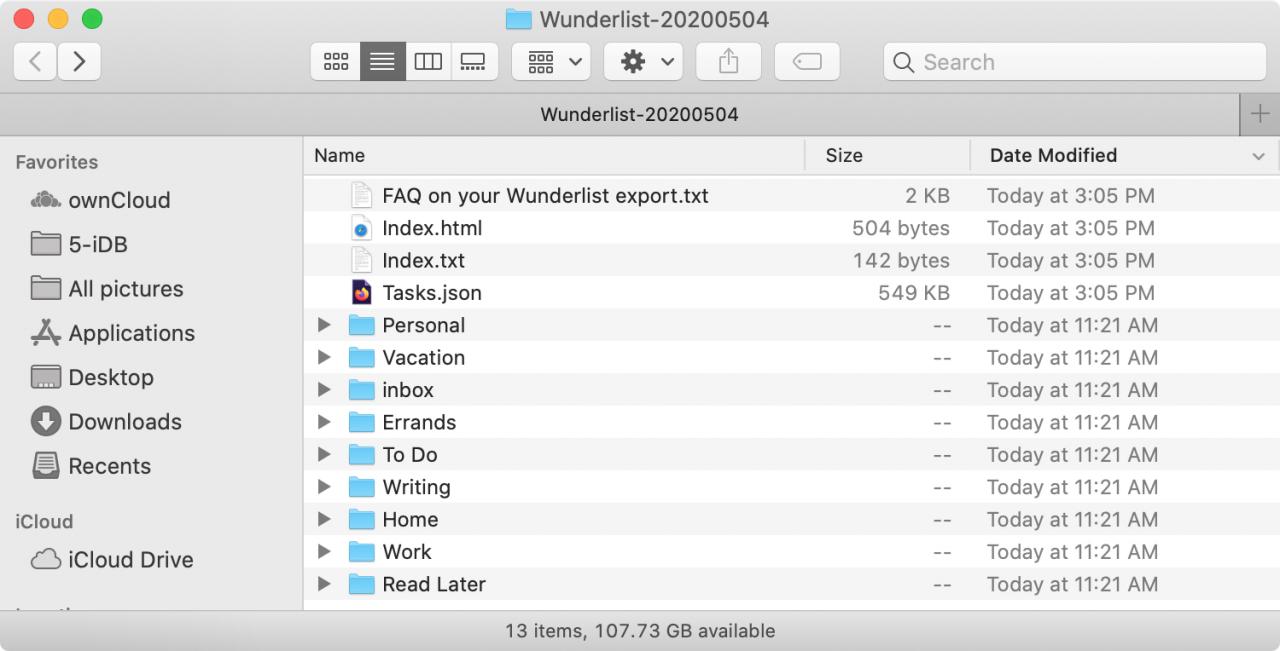Viewport: 1280px width, 651px height.
Task: Select the Index.txt file icon
Action: click(x=361, y=260)
